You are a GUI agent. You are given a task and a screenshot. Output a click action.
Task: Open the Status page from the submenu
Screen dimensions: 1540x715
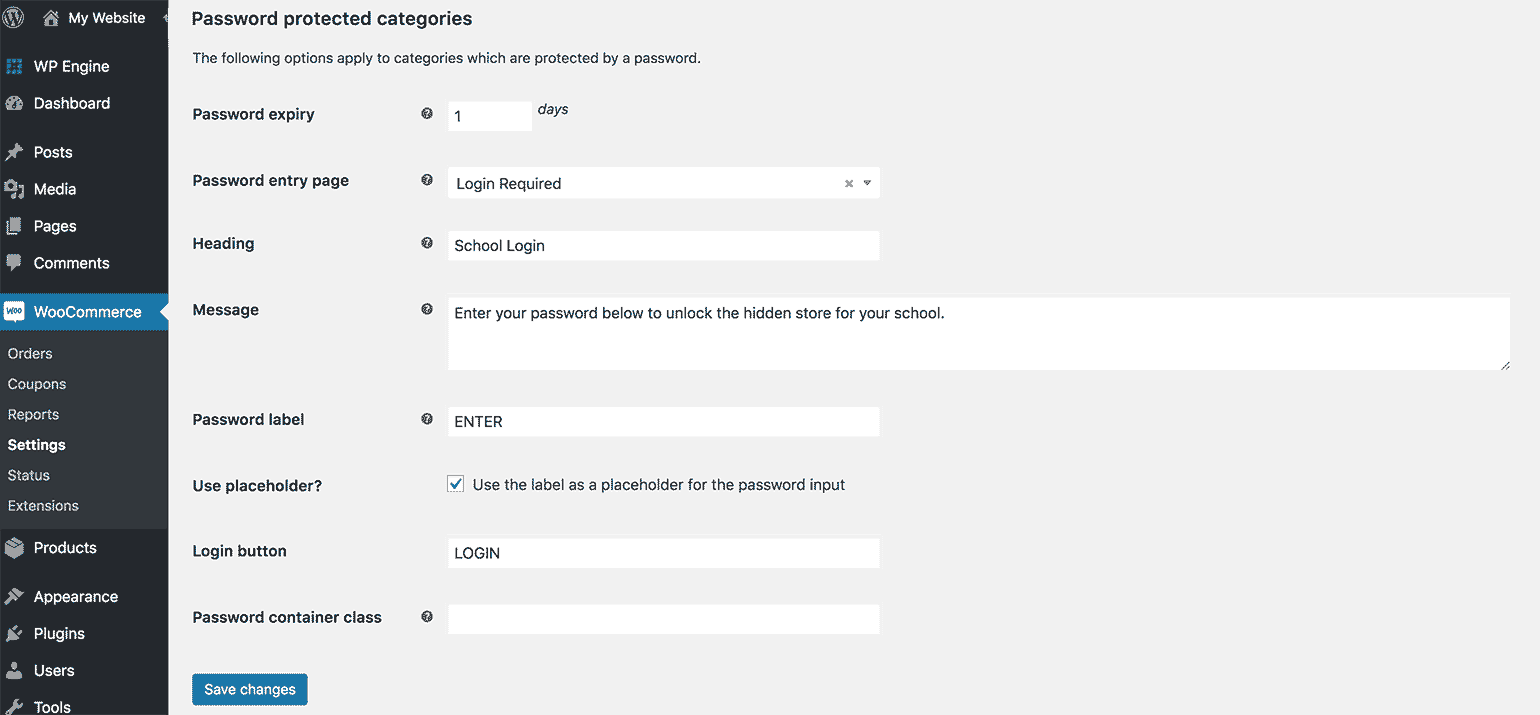pyautogui.click(x=27, y=475)
